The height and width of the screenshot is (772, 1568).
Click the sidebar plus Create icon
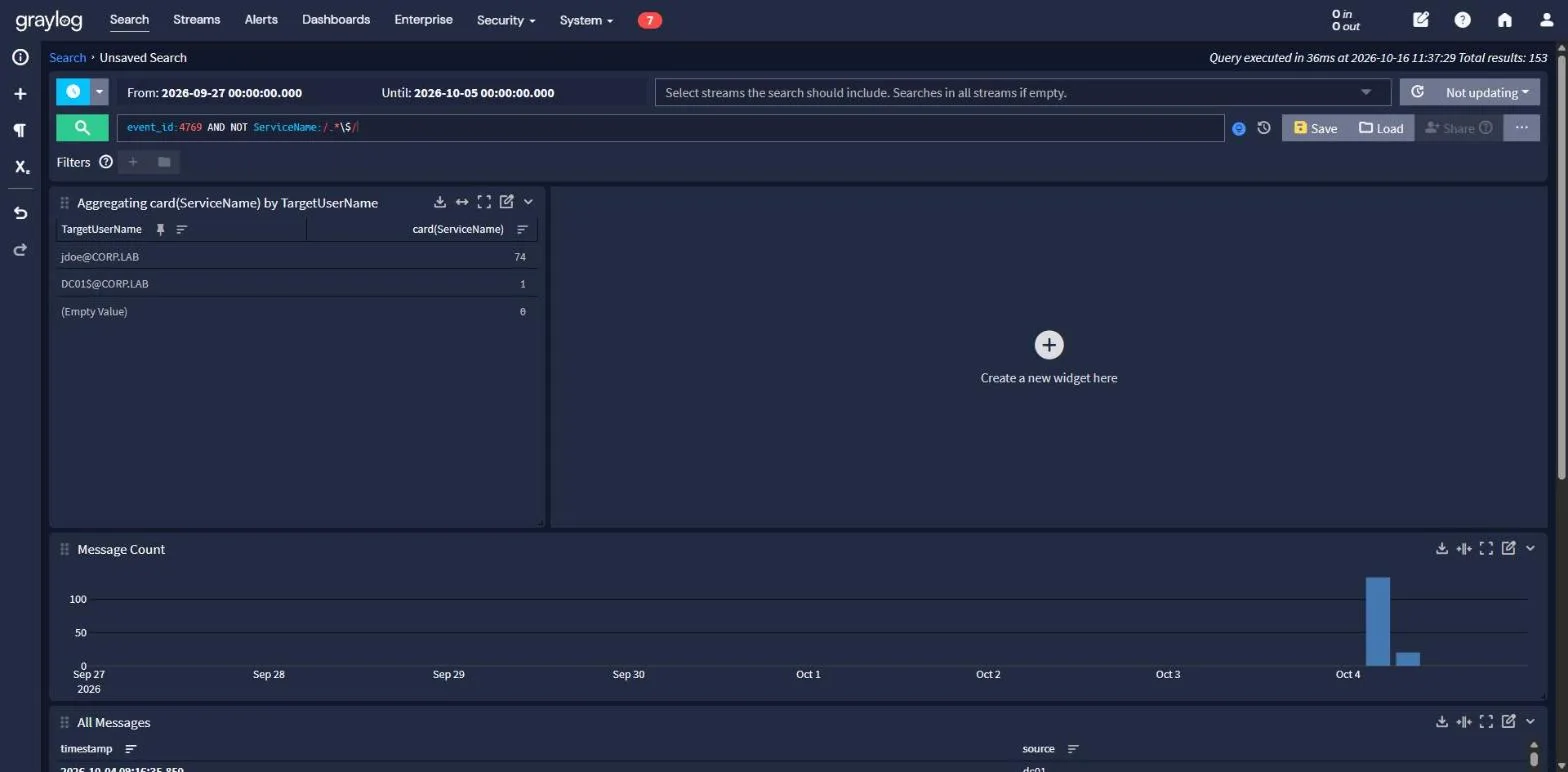(20, 94)
